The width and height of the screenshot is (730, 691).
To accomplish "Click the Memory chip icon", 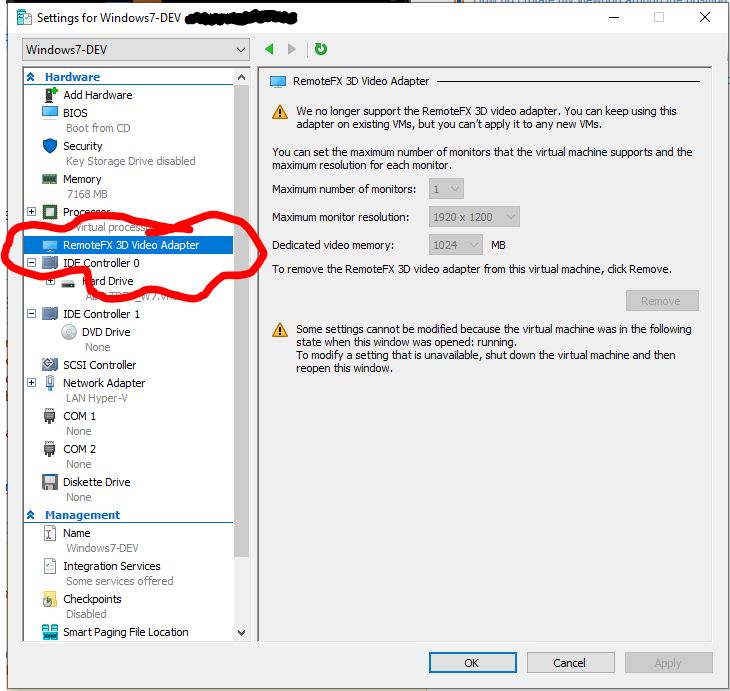I will pos(49,179).
